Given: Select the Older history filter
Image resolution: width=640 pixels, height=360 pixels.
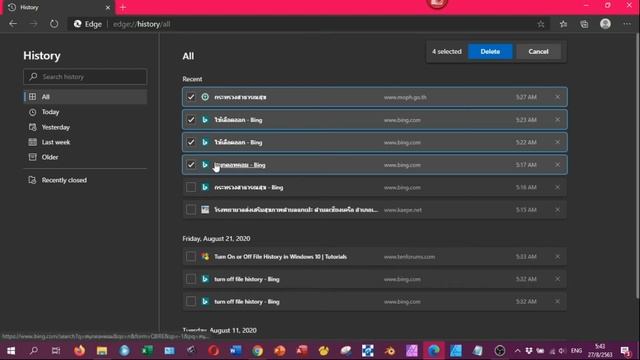Looking at the screenshot, I should pos(85,157).
